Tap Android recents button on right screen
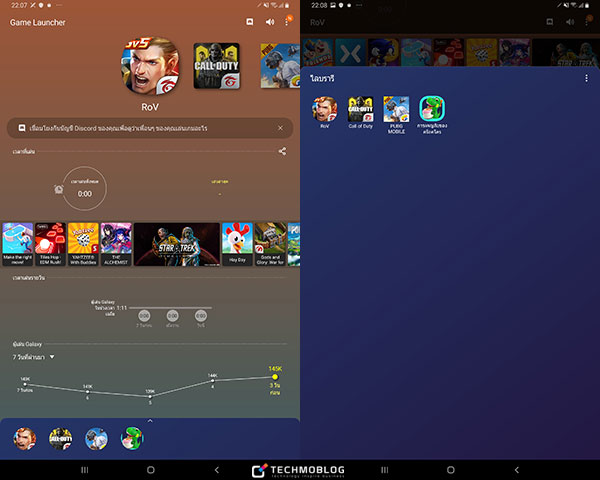Viewport: 600px width, 480px height. tap(385, 470)
